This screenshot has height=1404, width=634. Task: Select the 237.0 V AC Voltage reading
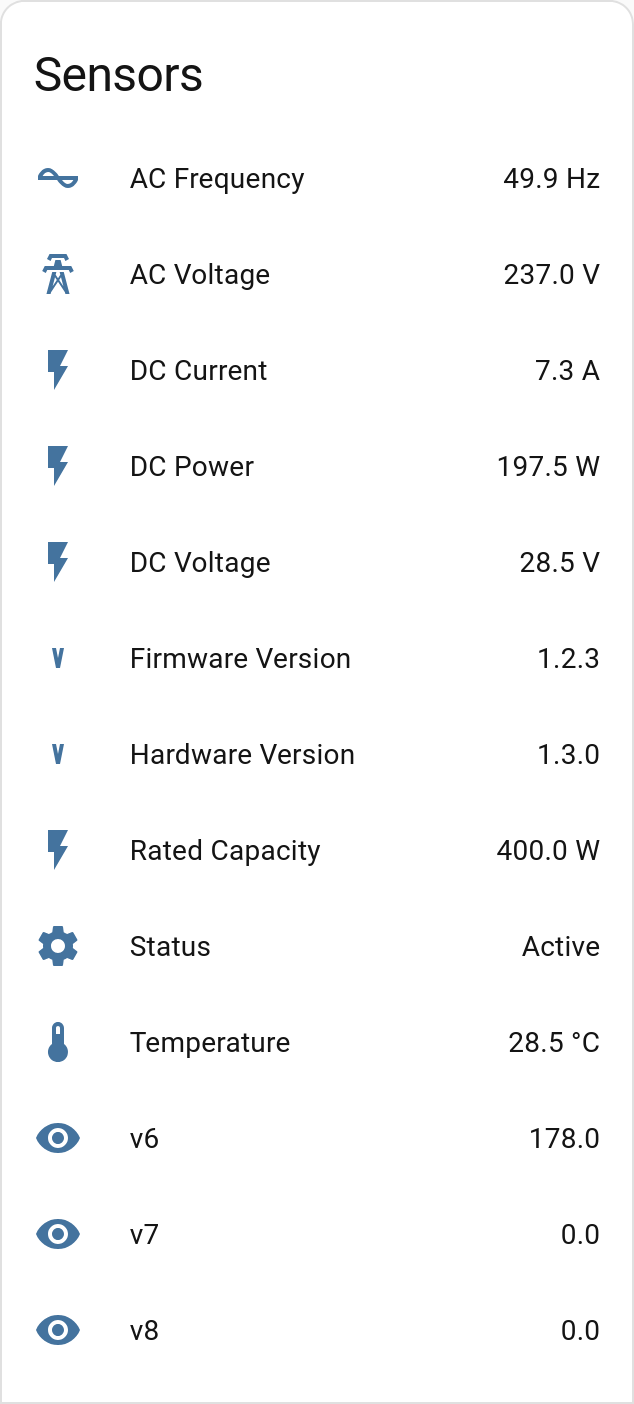[551, 275]
